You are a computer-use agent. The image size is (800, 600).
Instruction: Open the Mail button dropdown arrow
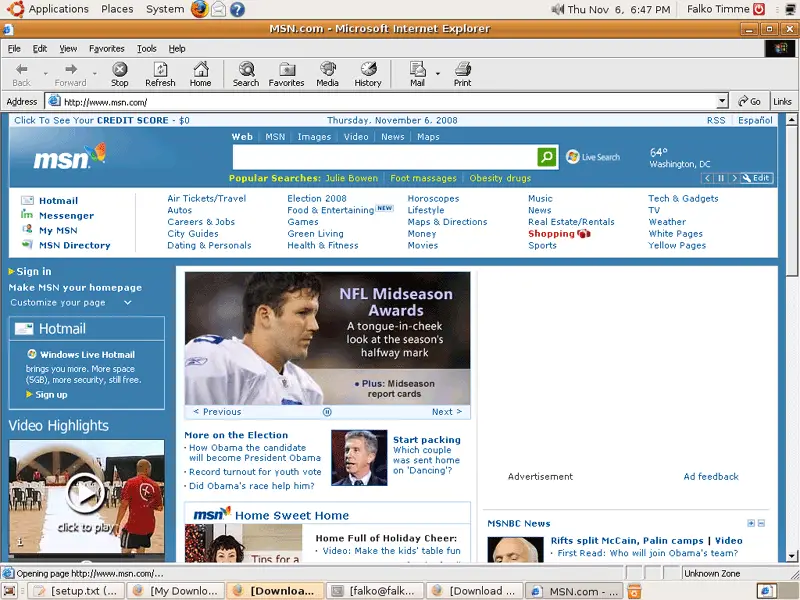coord(438,74)
